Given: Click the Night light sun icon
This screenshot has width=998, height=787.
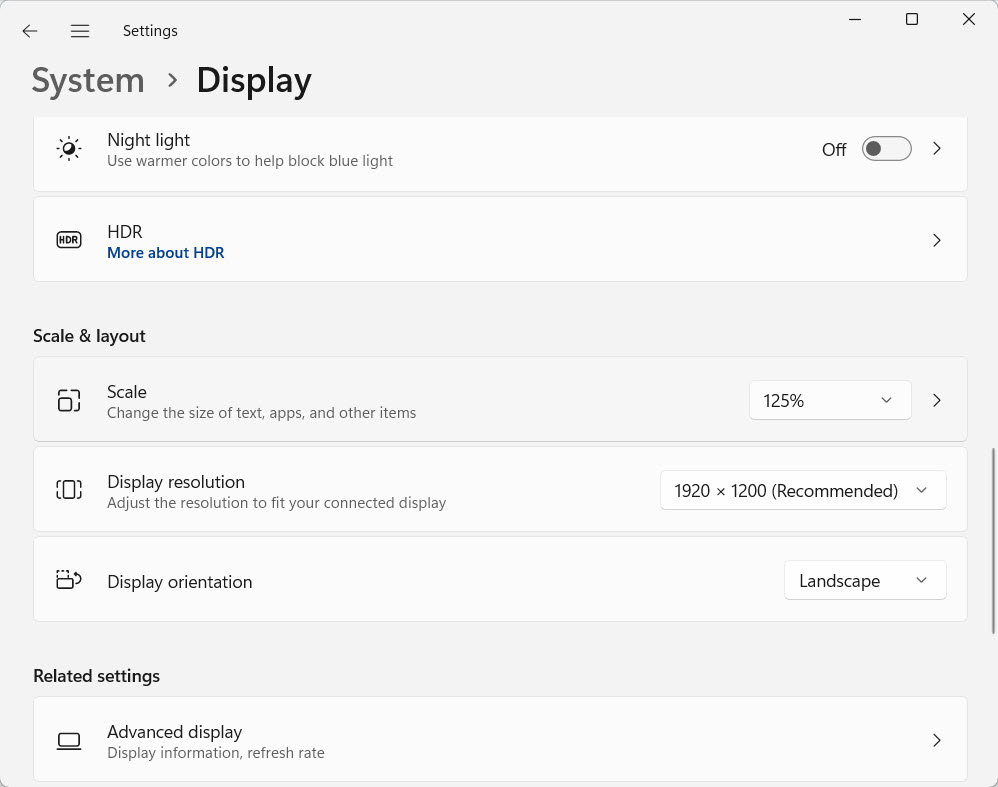Looking at the screenshot, I should 68,149.
